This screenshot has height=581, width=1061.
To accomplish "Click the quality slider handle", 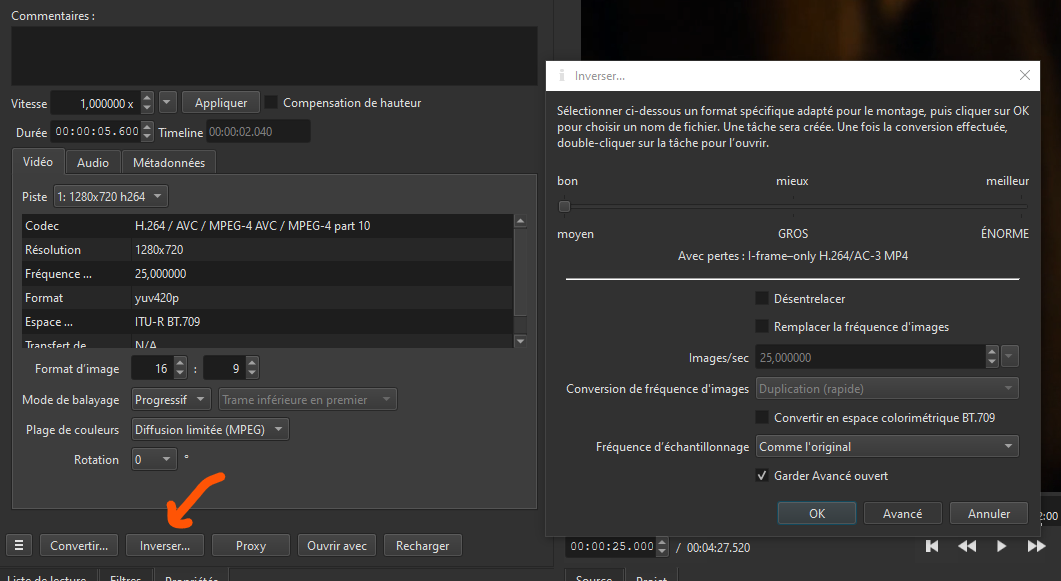I will 565,207.
